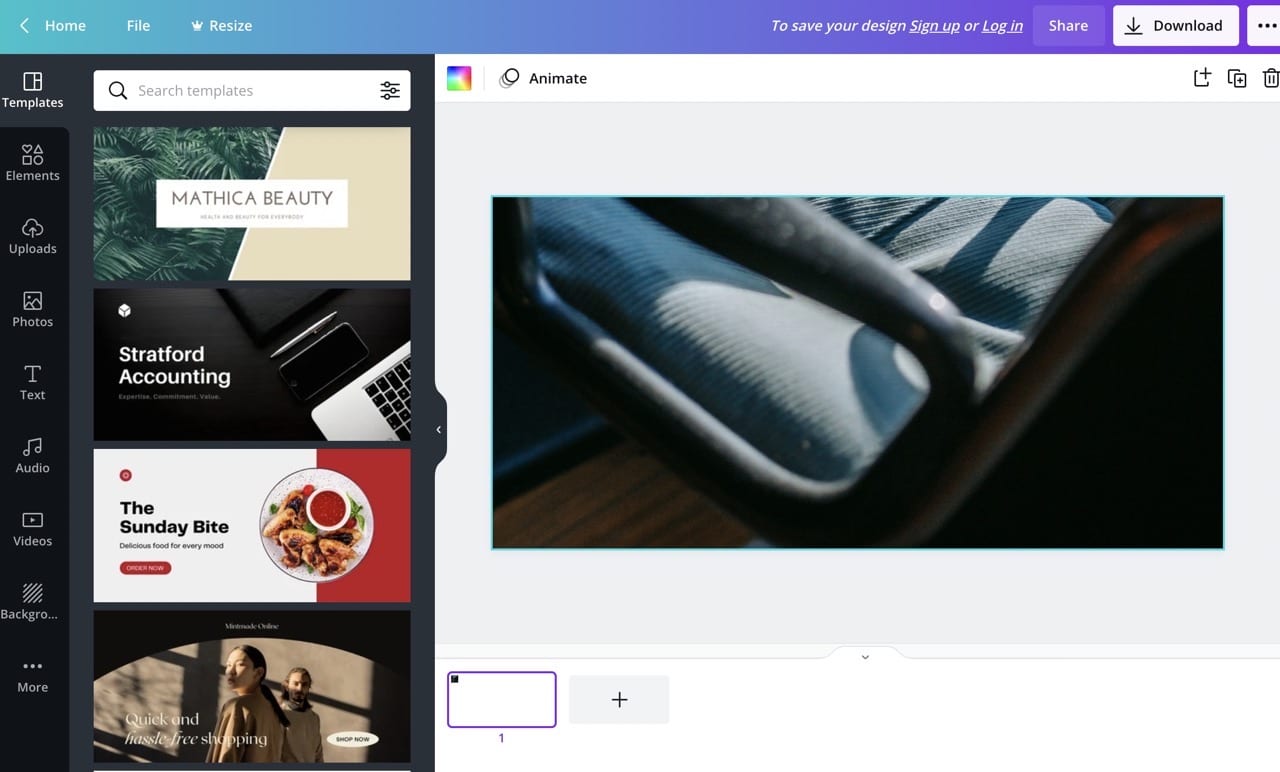Viewport: 1280px width, 772px height.
Task: Select The Sunday Bite template
Action: pyautogui.click(x=252, y=526)
